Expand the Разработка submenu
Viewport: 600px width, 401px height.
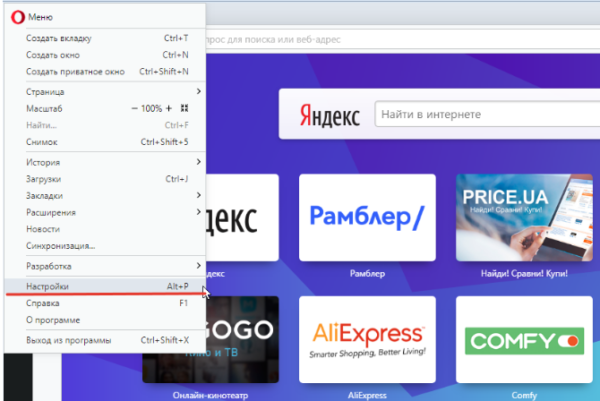point(105,266)
